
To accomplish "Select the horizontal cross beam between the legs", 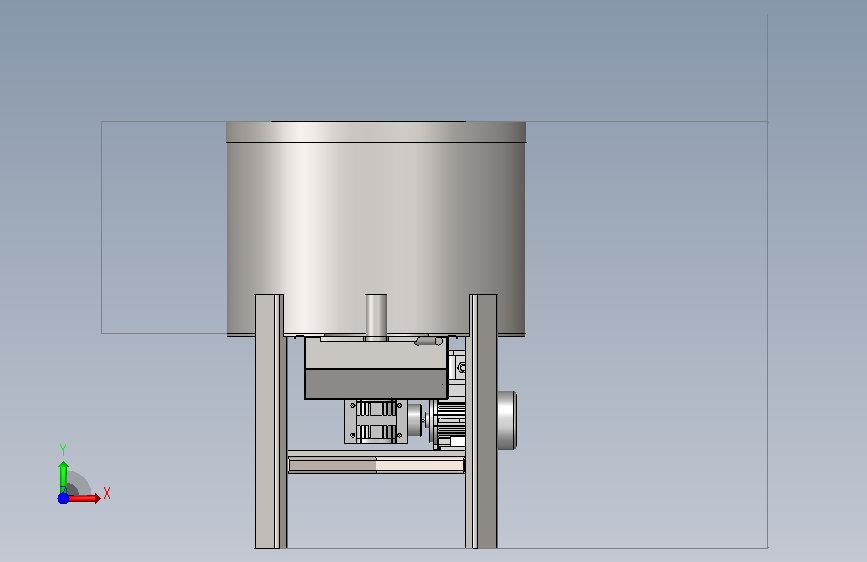I will 376,462.
